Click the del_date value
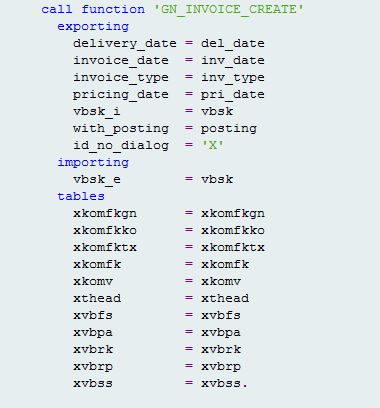The image size is (380, 408). pos(233,43)
